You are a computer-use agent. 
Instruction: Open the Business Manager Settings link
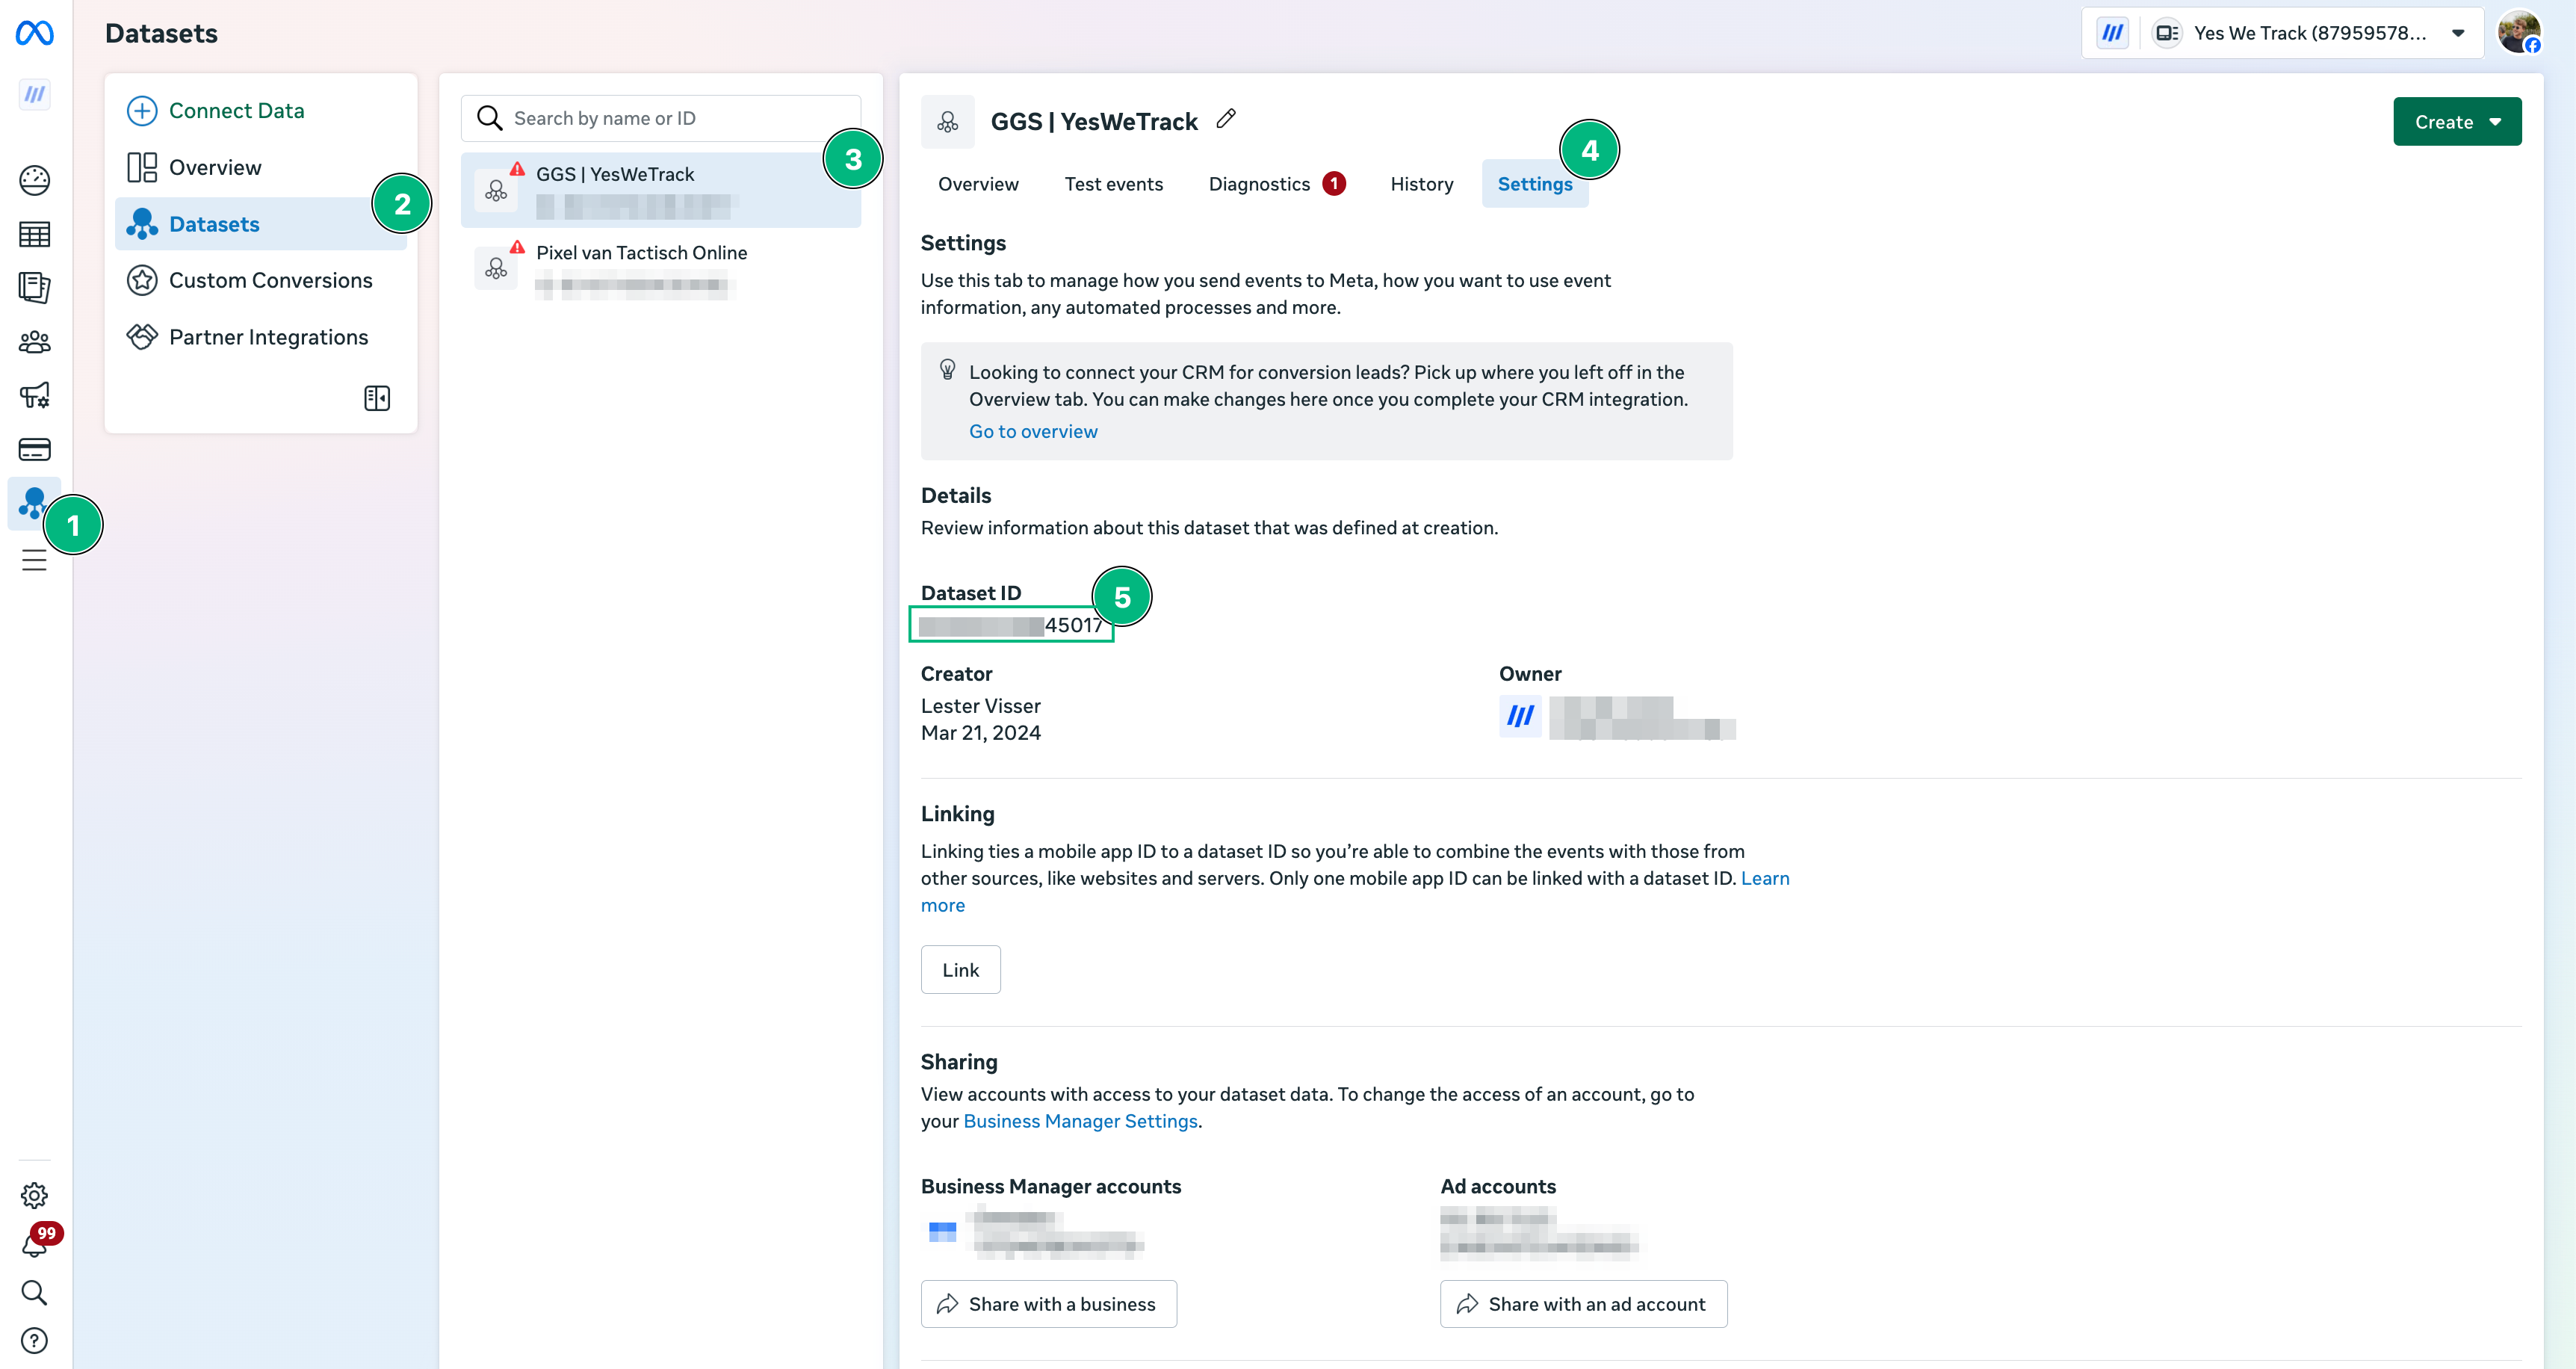[x=1079, y=1121]
